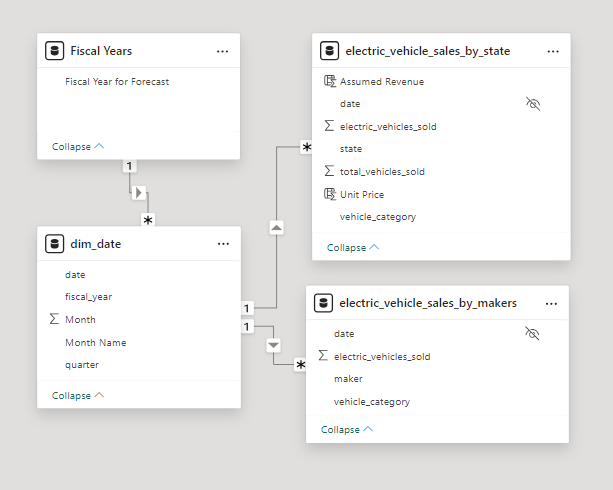Click the dim_date table database icon
This screenshot has height=490, width=613.
tap(55, 243)
